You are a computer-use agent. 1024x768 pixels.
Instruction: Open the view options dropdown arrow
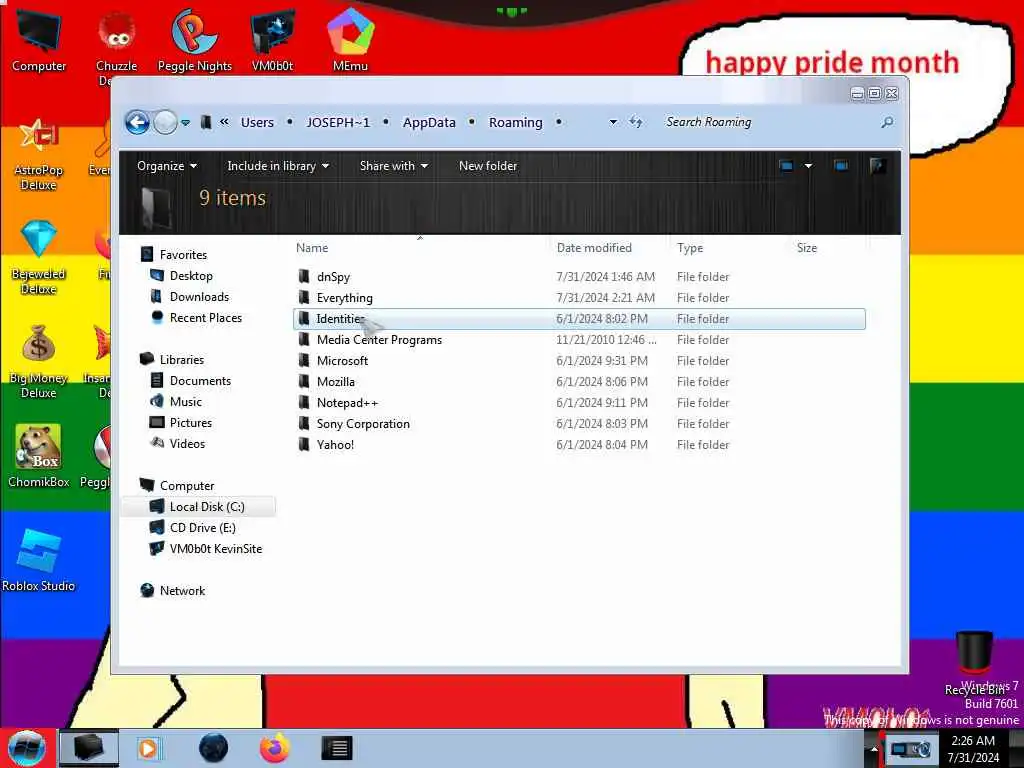point(808,166)
